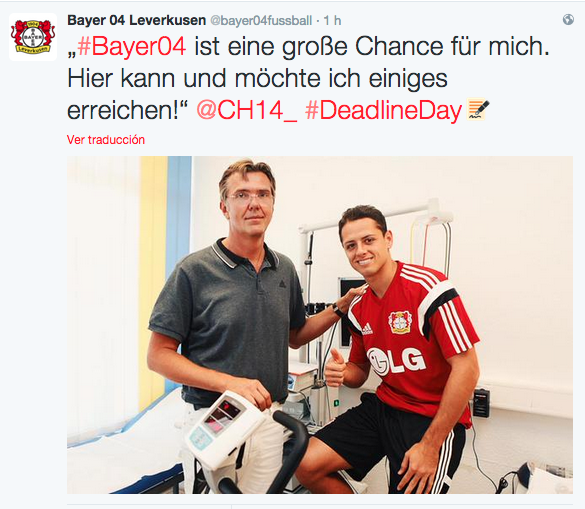Screen dimensions: 585x509
Task: Click the Bayer 04 Leverkusen profile avatar
Action: tap(33, 37)
